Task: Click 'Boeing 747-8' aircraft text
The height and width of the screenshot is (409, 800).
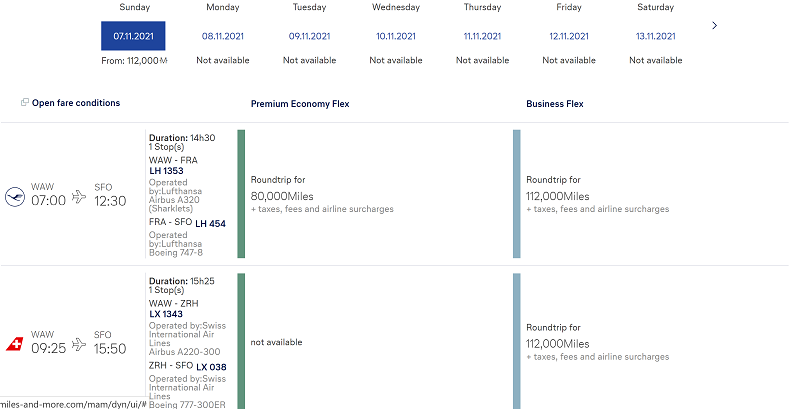Action: (176, 252)
